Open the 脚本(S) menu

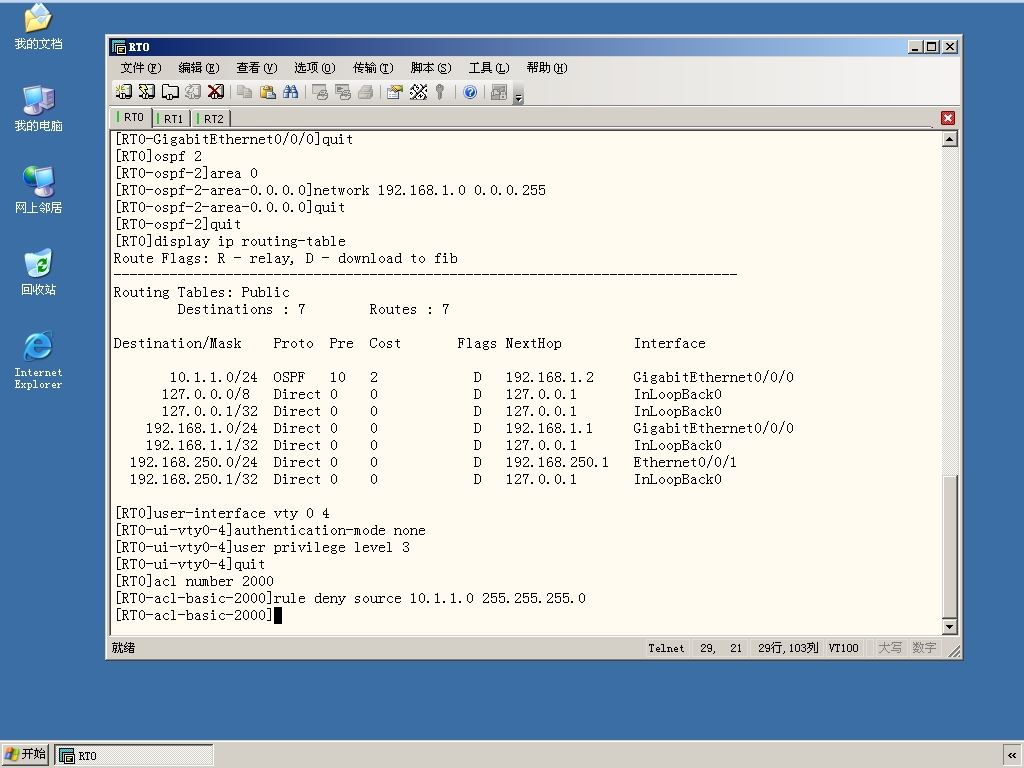pyautogui.click(x=431, y=68)
